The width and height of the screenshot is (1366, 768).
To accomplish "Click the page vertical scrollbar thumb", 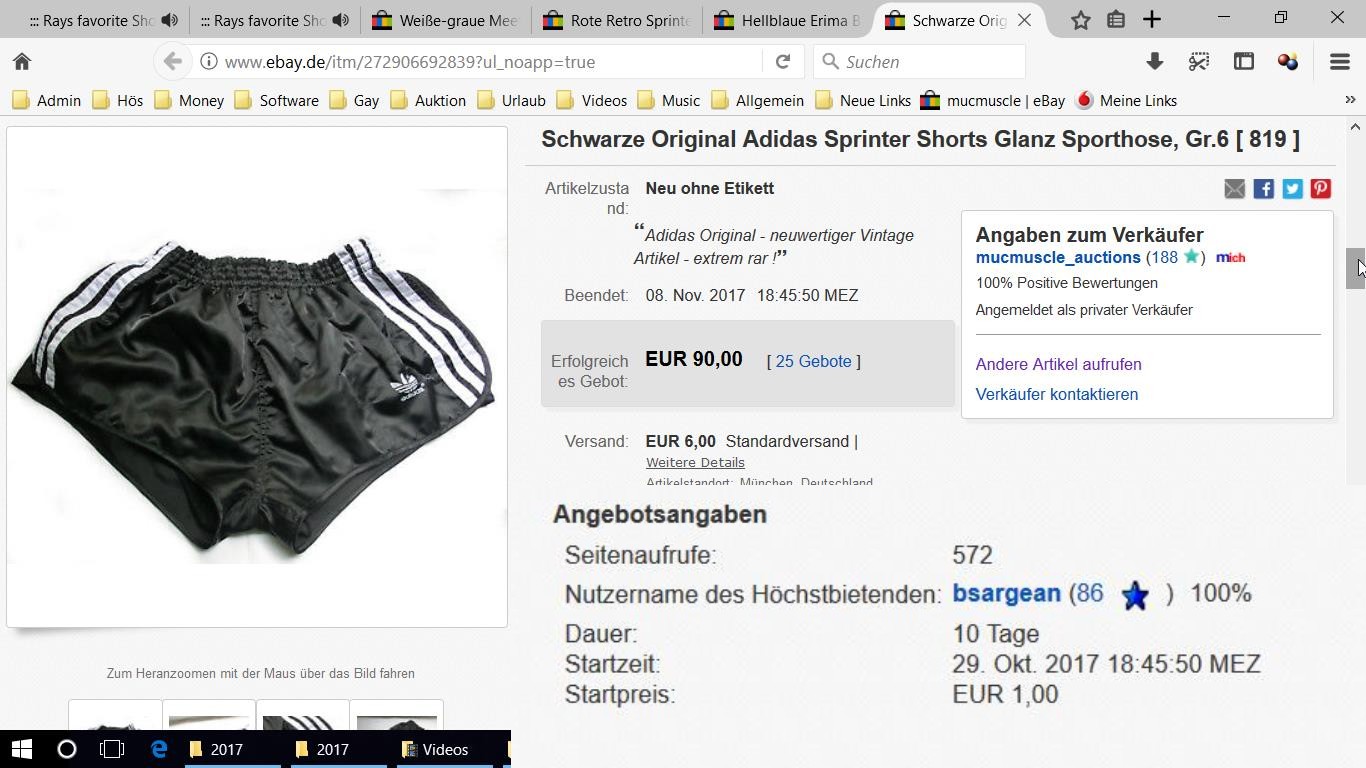I will pos(1355,268).
